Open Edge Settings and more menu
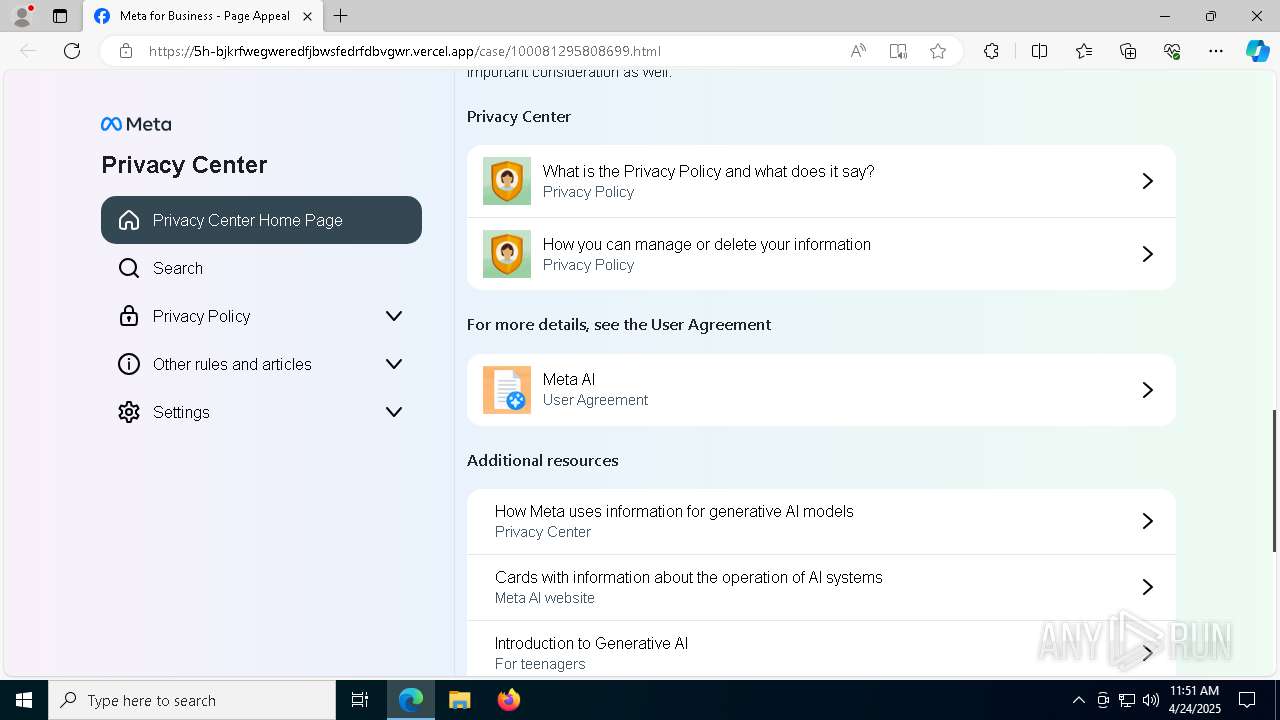Image resolution: width=1280 pixels, height=720 pixels. pos(1216,51)
